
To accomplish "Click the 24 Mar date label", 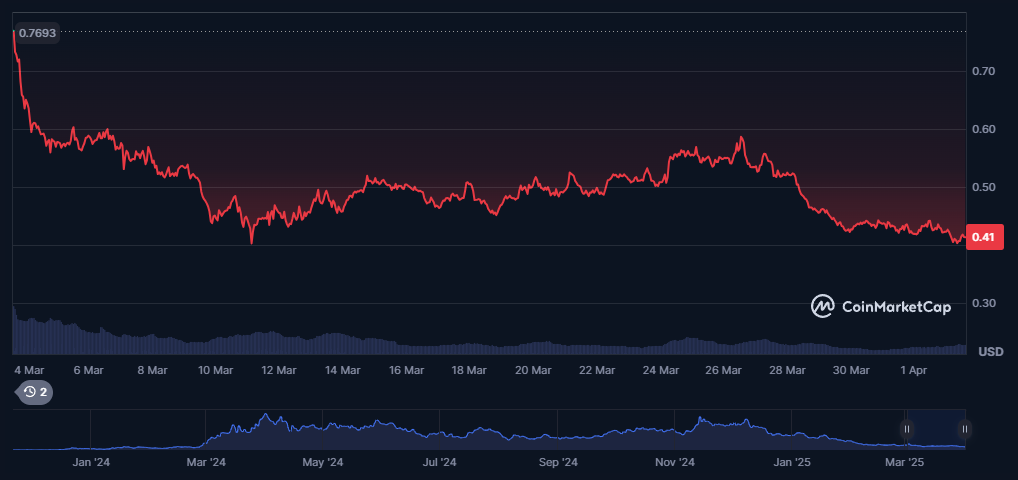I will click(x=660, y=370).
